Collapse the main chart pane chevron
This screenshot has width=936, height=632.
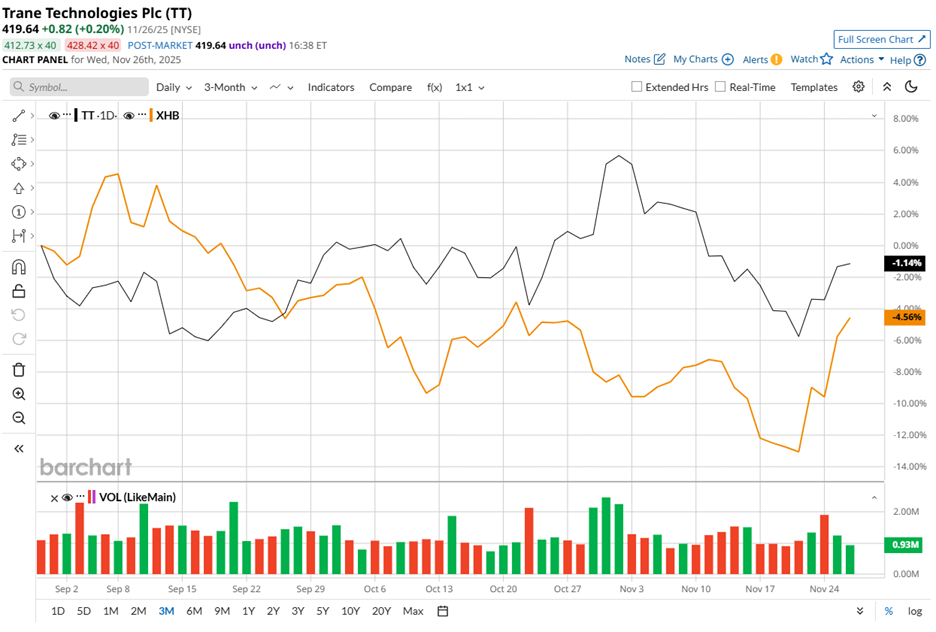click(874, 116)
